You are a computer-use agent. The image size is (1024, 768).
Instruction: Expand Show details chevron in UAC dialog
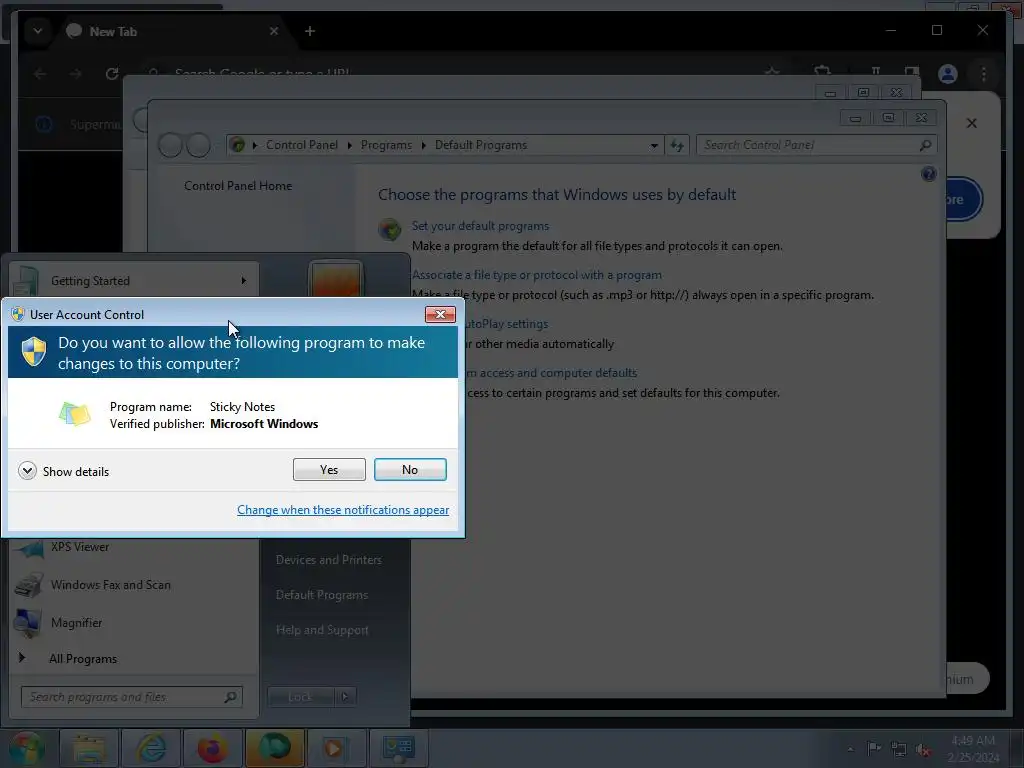[x=27, y=471]
